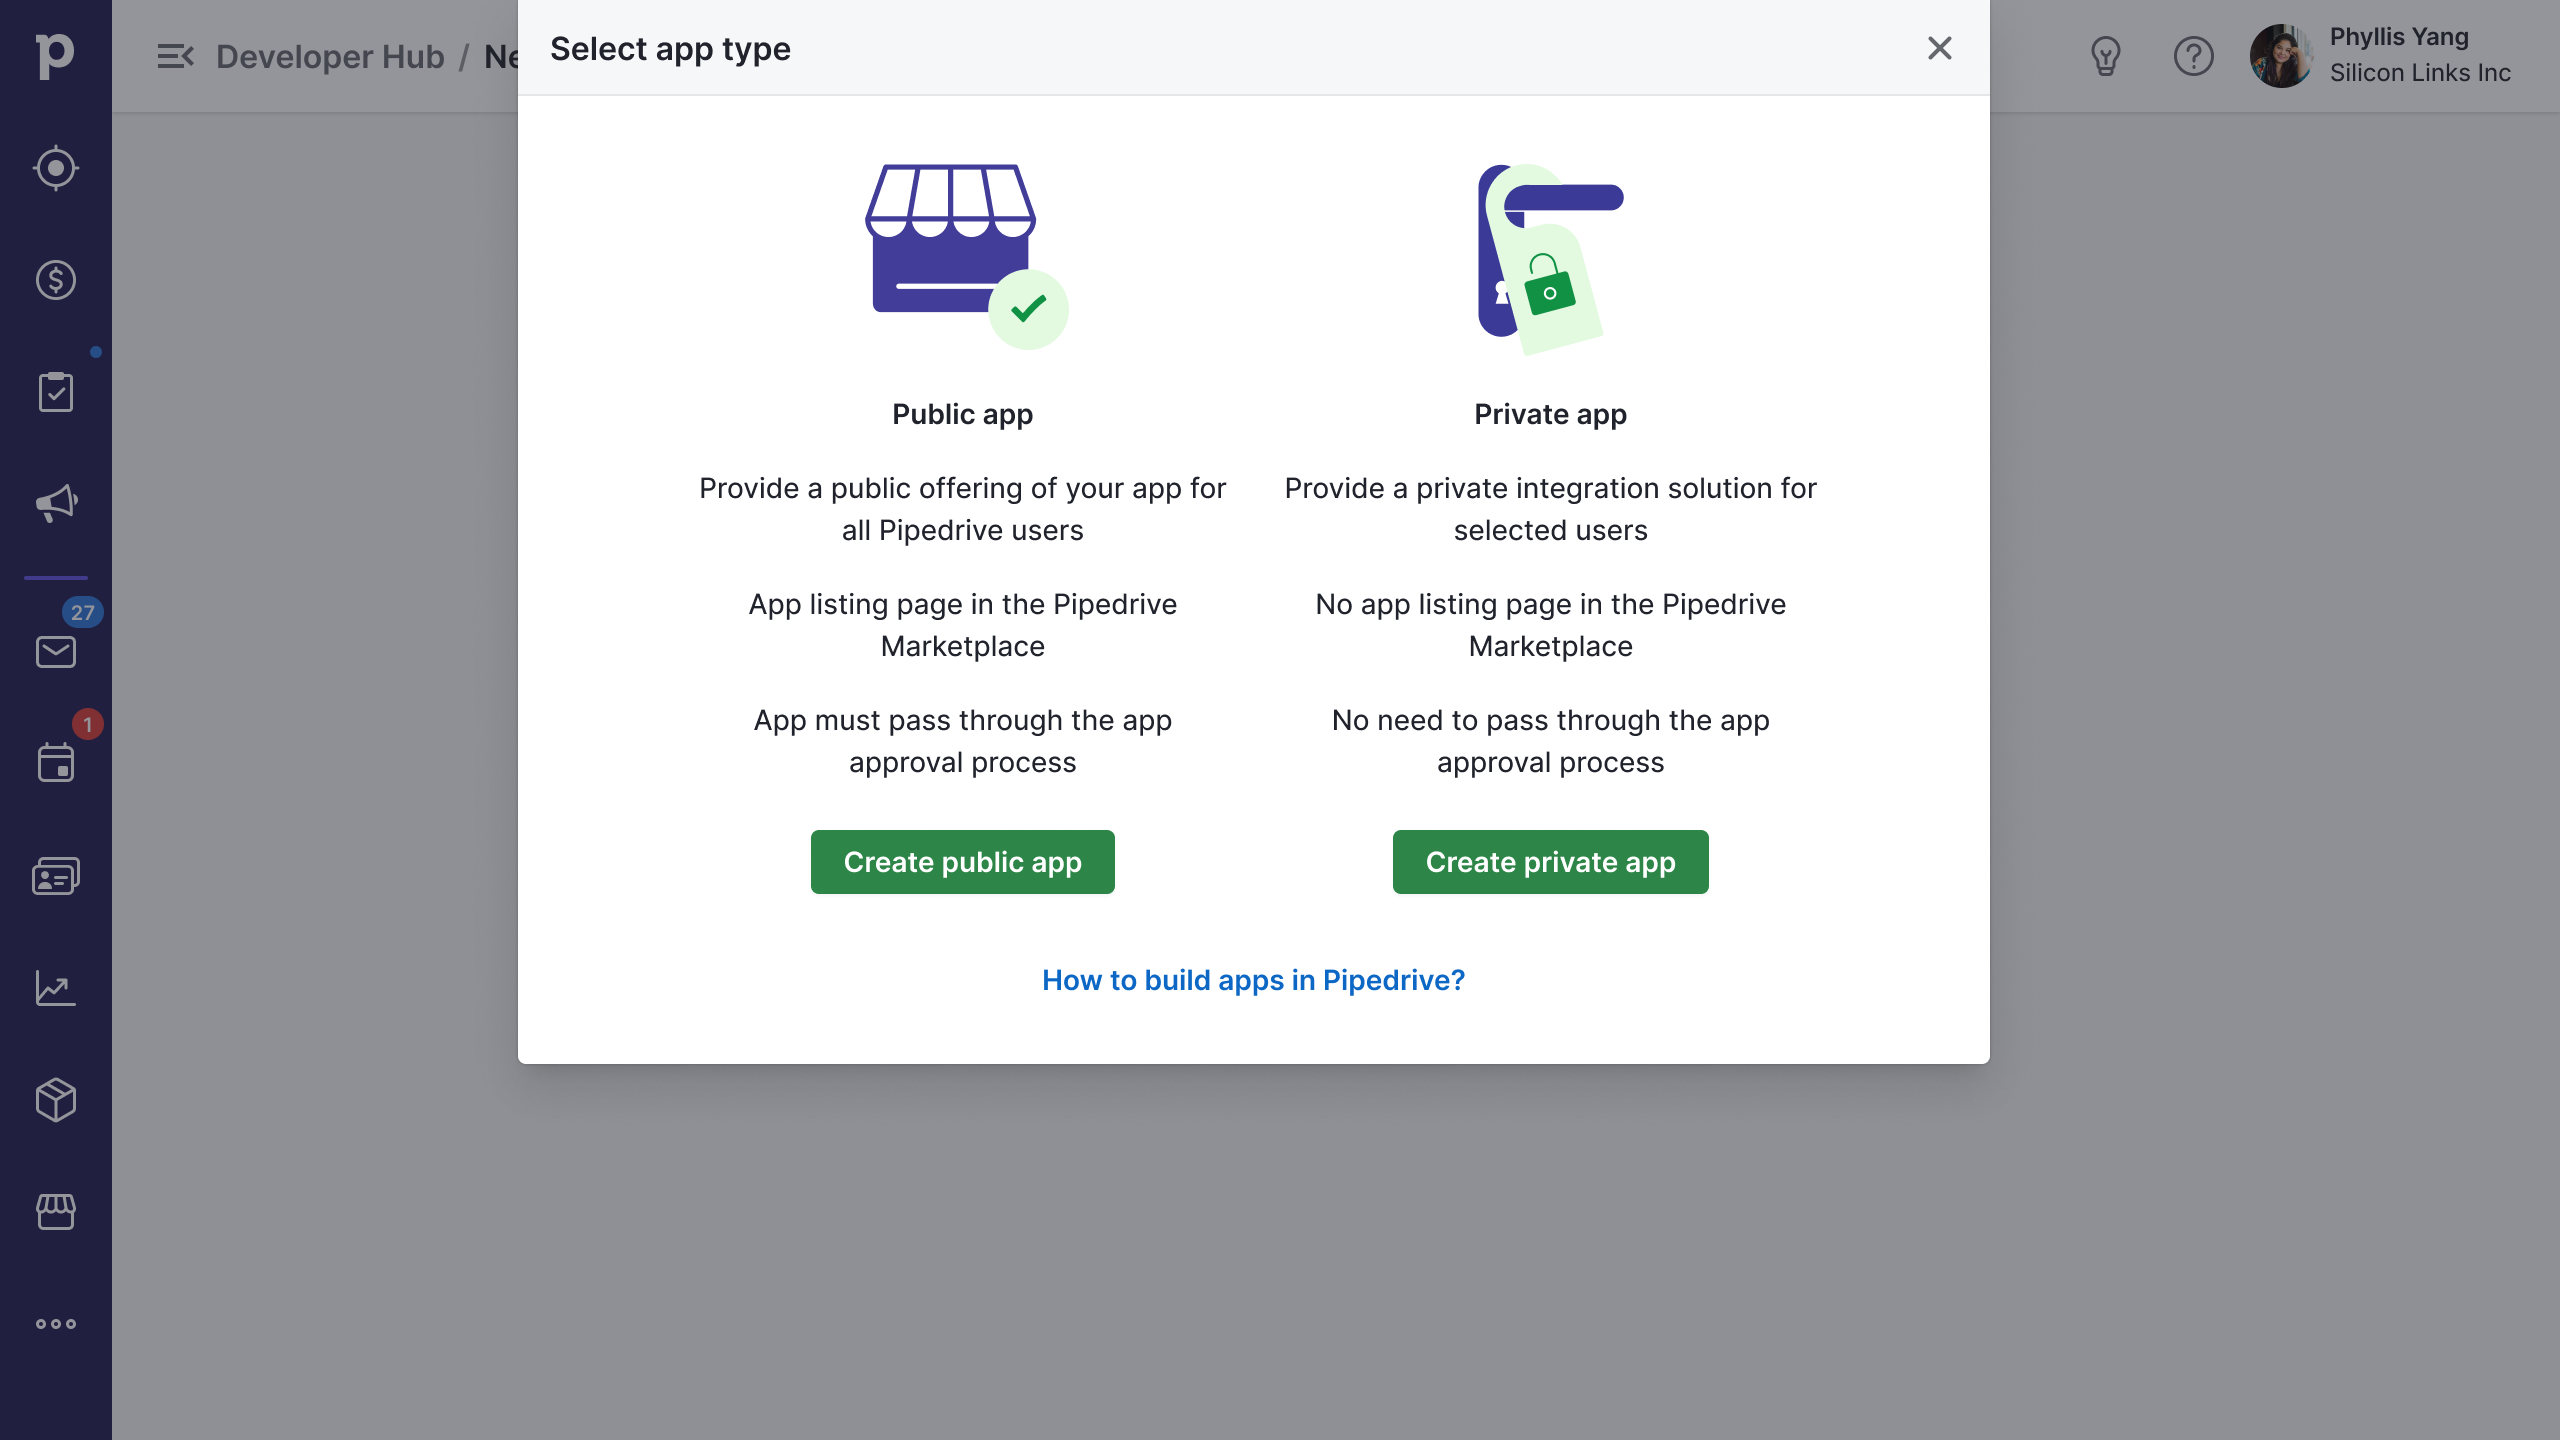
Task: Open Insights chart icon in sidebar
Action: (55, 988)
